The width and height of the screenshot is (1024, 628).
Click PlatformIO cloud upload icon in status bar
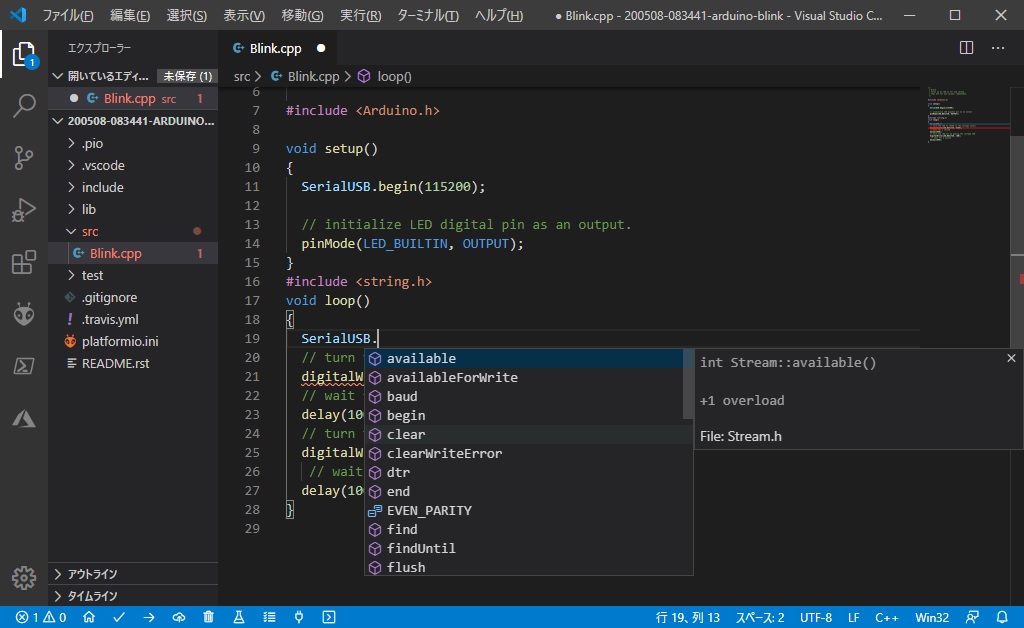(x=179, y=618)
